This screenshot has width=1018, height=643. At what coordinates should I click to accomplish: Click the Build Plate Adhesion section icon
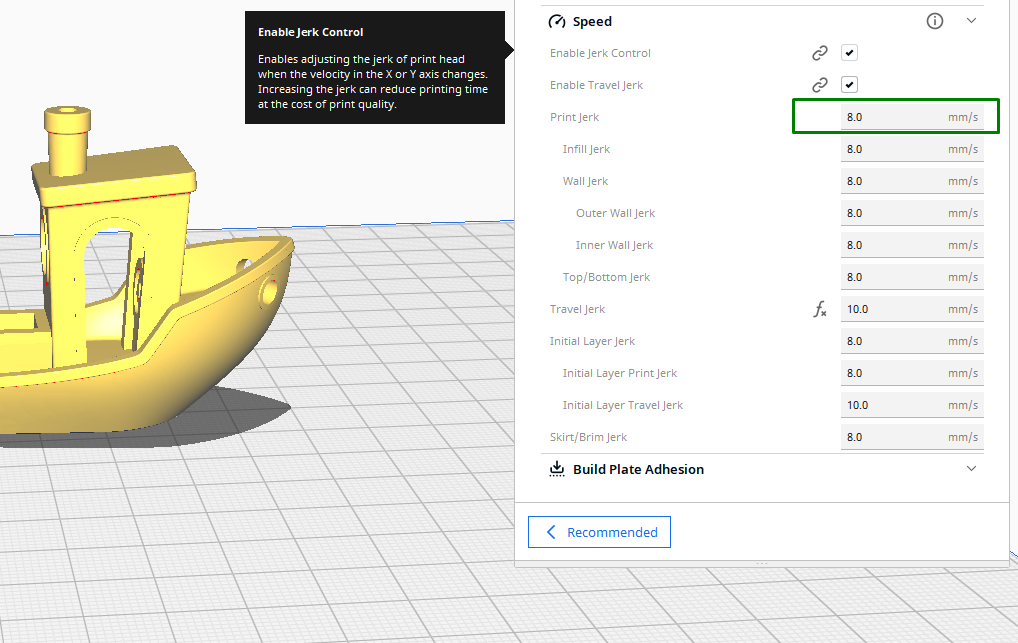[x=556, y=468]
